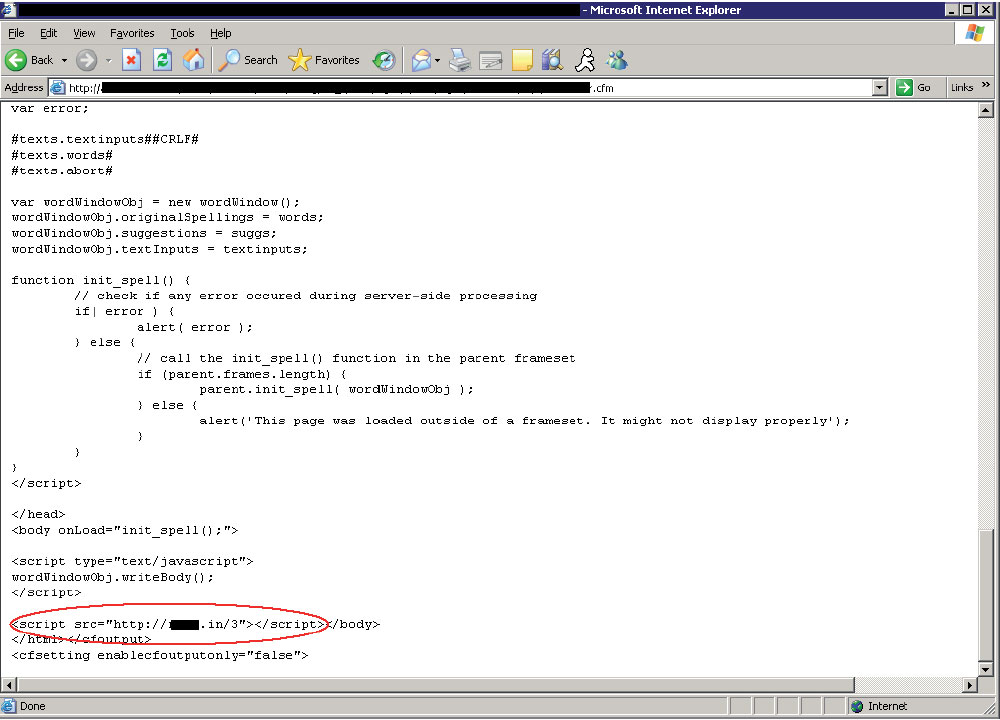Click the page icon in Address bar

[x=58, y=88]
